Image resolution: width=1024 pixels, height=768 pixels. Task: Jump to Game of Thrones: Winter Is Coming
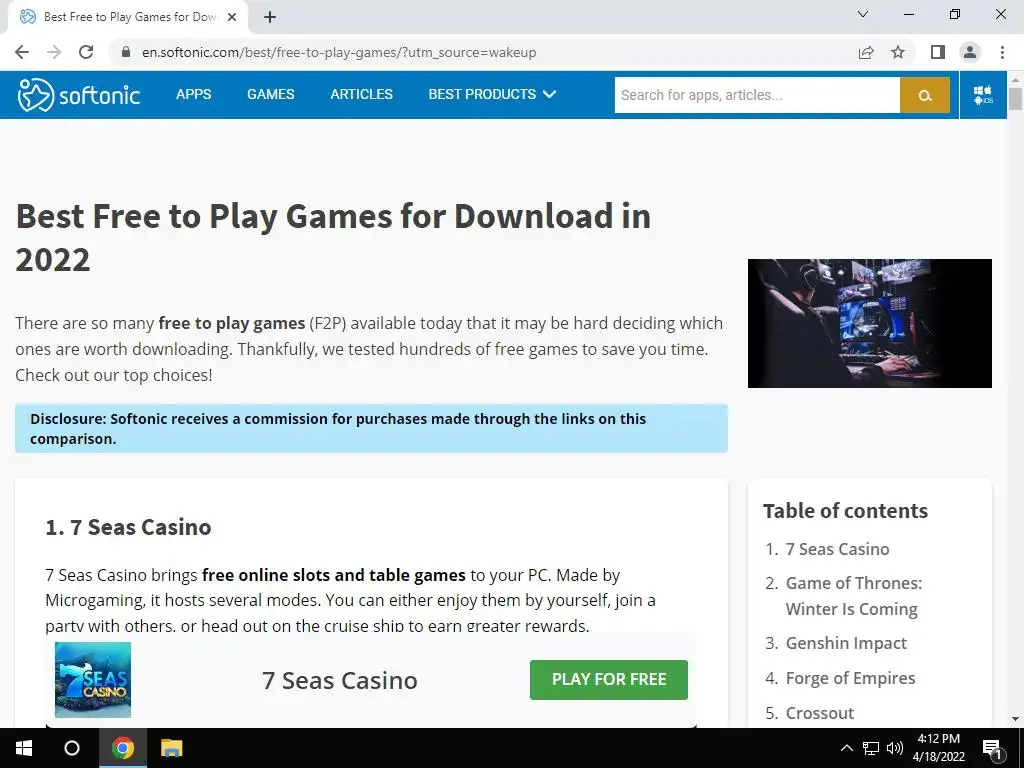[854, 596]
